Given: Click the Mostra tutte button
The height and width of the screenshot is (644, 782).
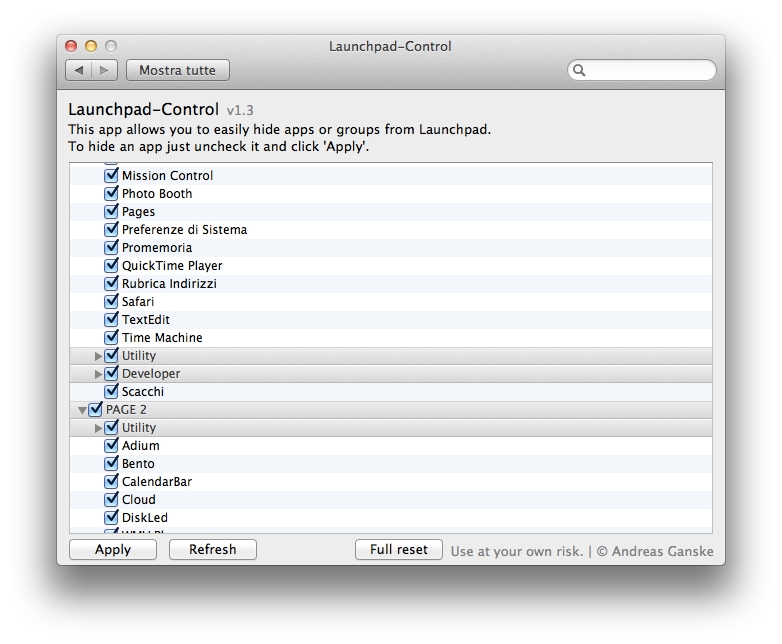Looking at the screenshot, I should 178,70.
